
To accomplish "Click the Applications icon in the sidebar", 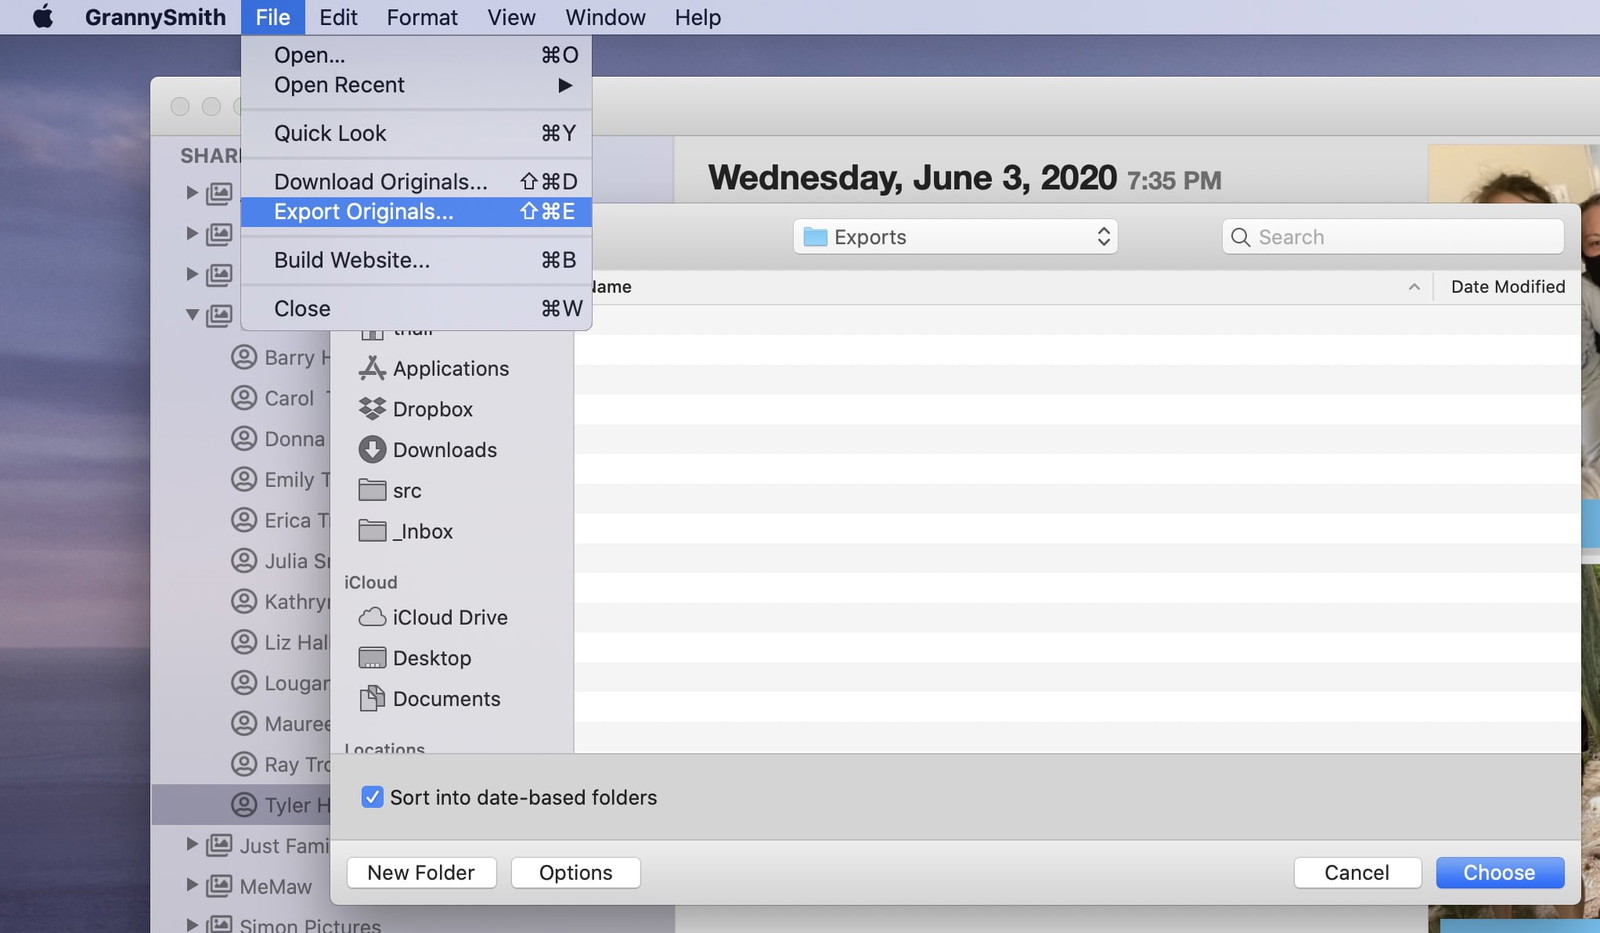I will click(x=372, y=369).
